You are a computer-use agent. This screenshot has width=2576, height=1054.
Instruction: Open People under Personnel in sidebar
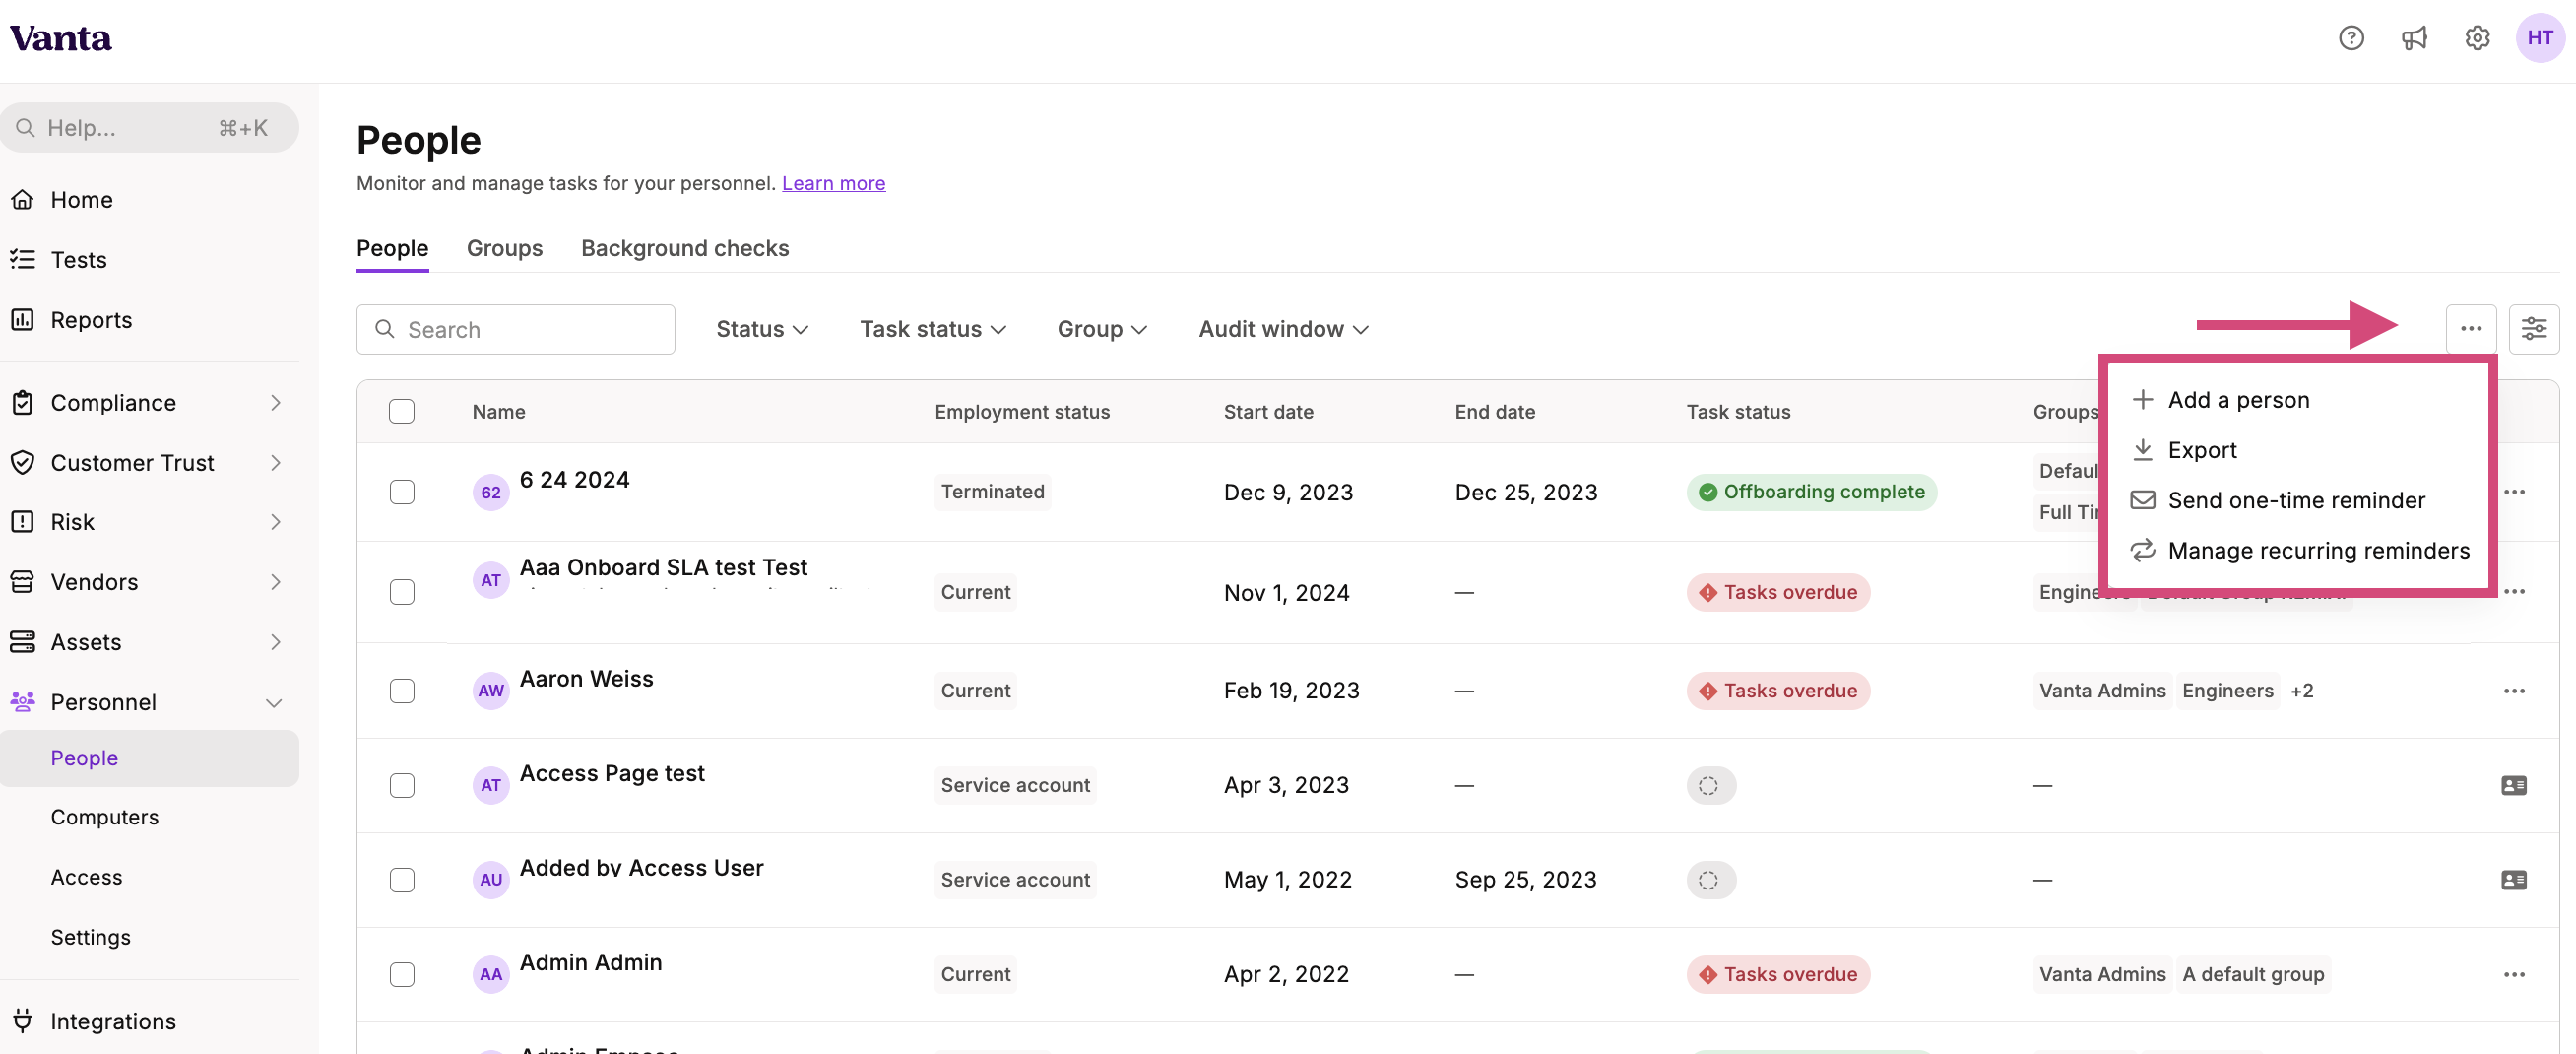pos(150,758)
